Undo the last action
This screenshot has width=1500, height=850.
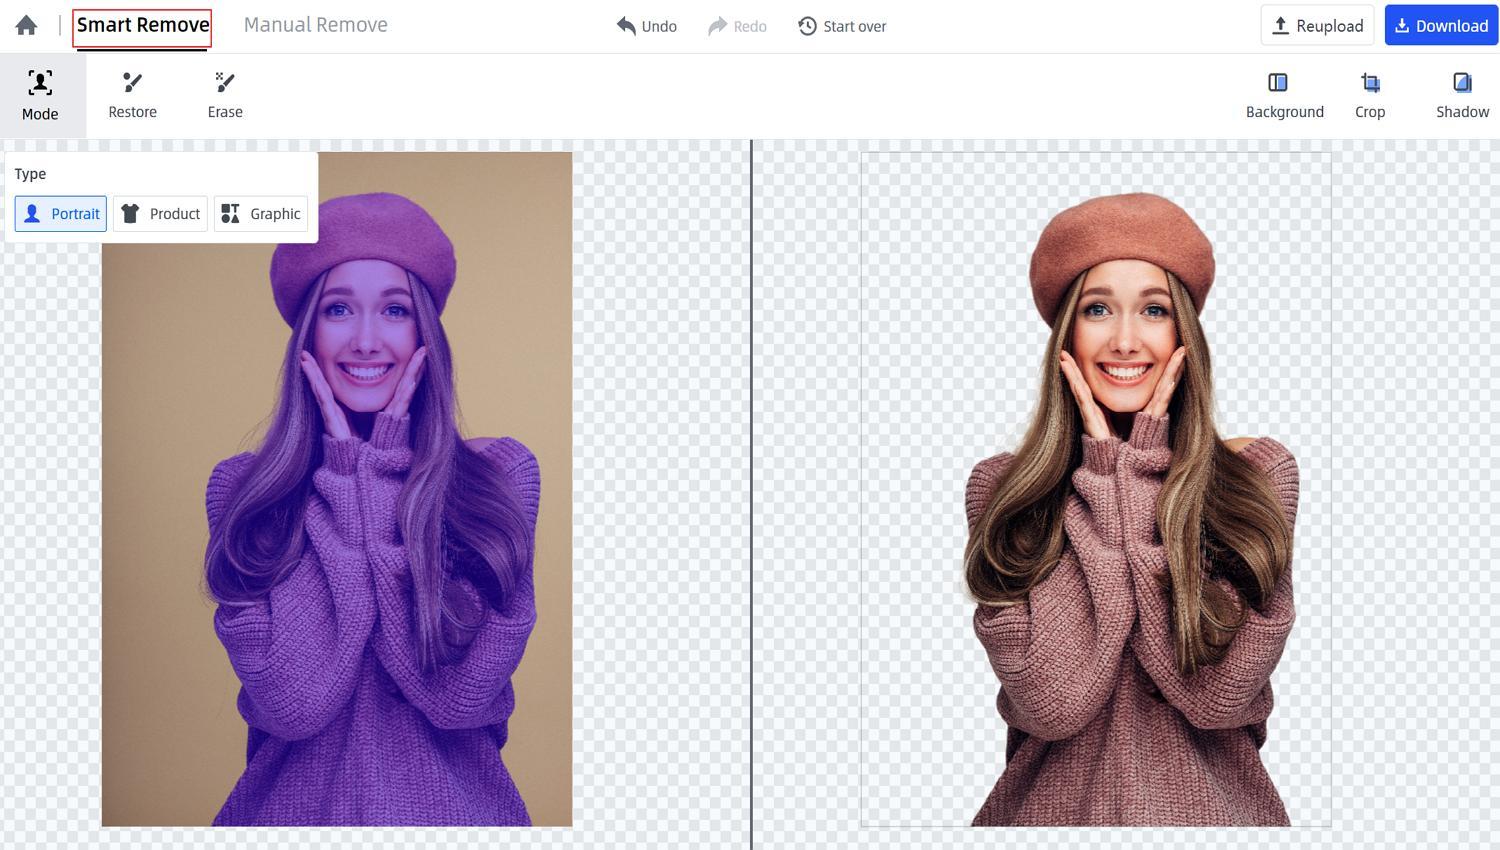point(647,26)
